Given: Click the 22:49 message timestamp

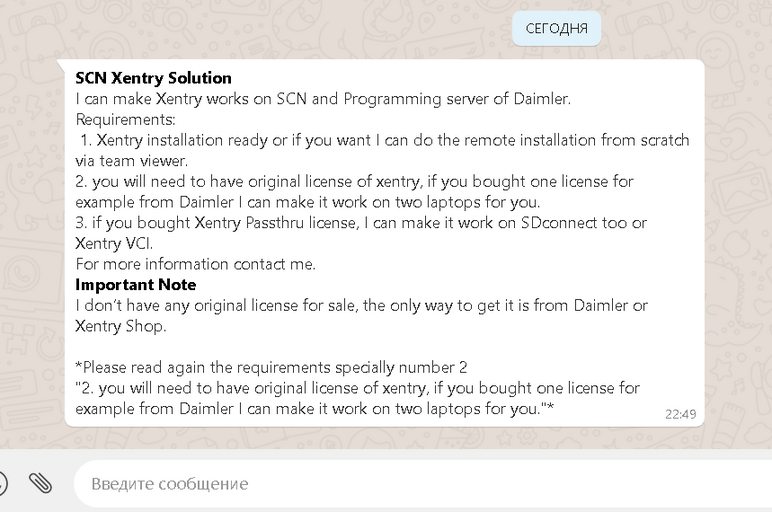Looking at the screenshot, I should pyautogui.click(x=680, y=413).
